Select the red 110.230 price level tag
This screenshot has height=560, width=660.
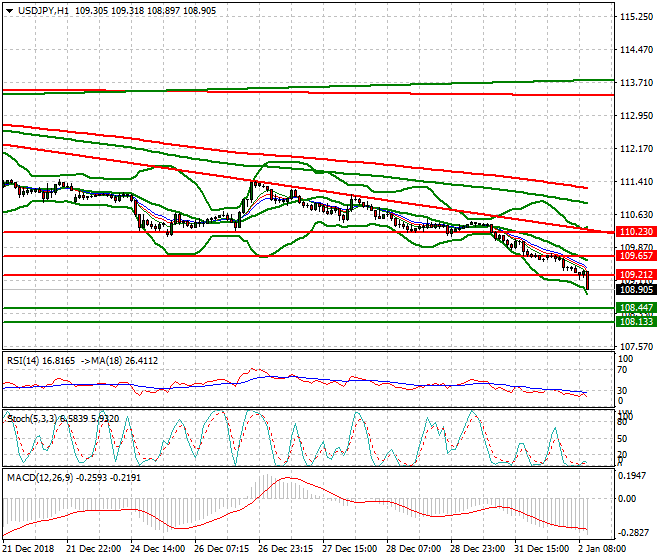[x=636, y=232]
